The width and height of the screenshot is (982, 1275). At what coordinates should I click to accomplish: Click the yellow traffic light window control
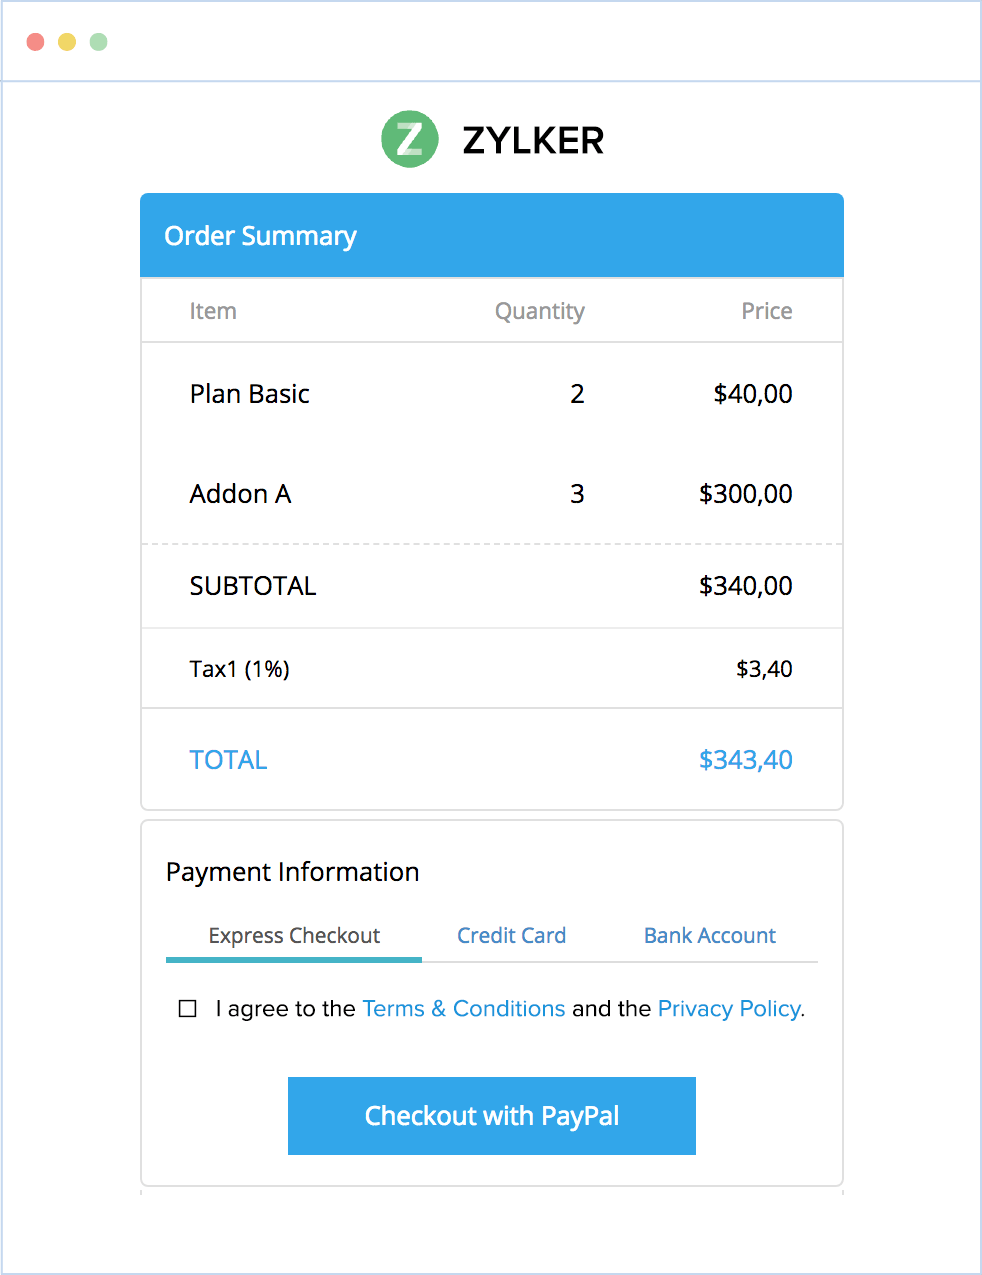point(66,42)
